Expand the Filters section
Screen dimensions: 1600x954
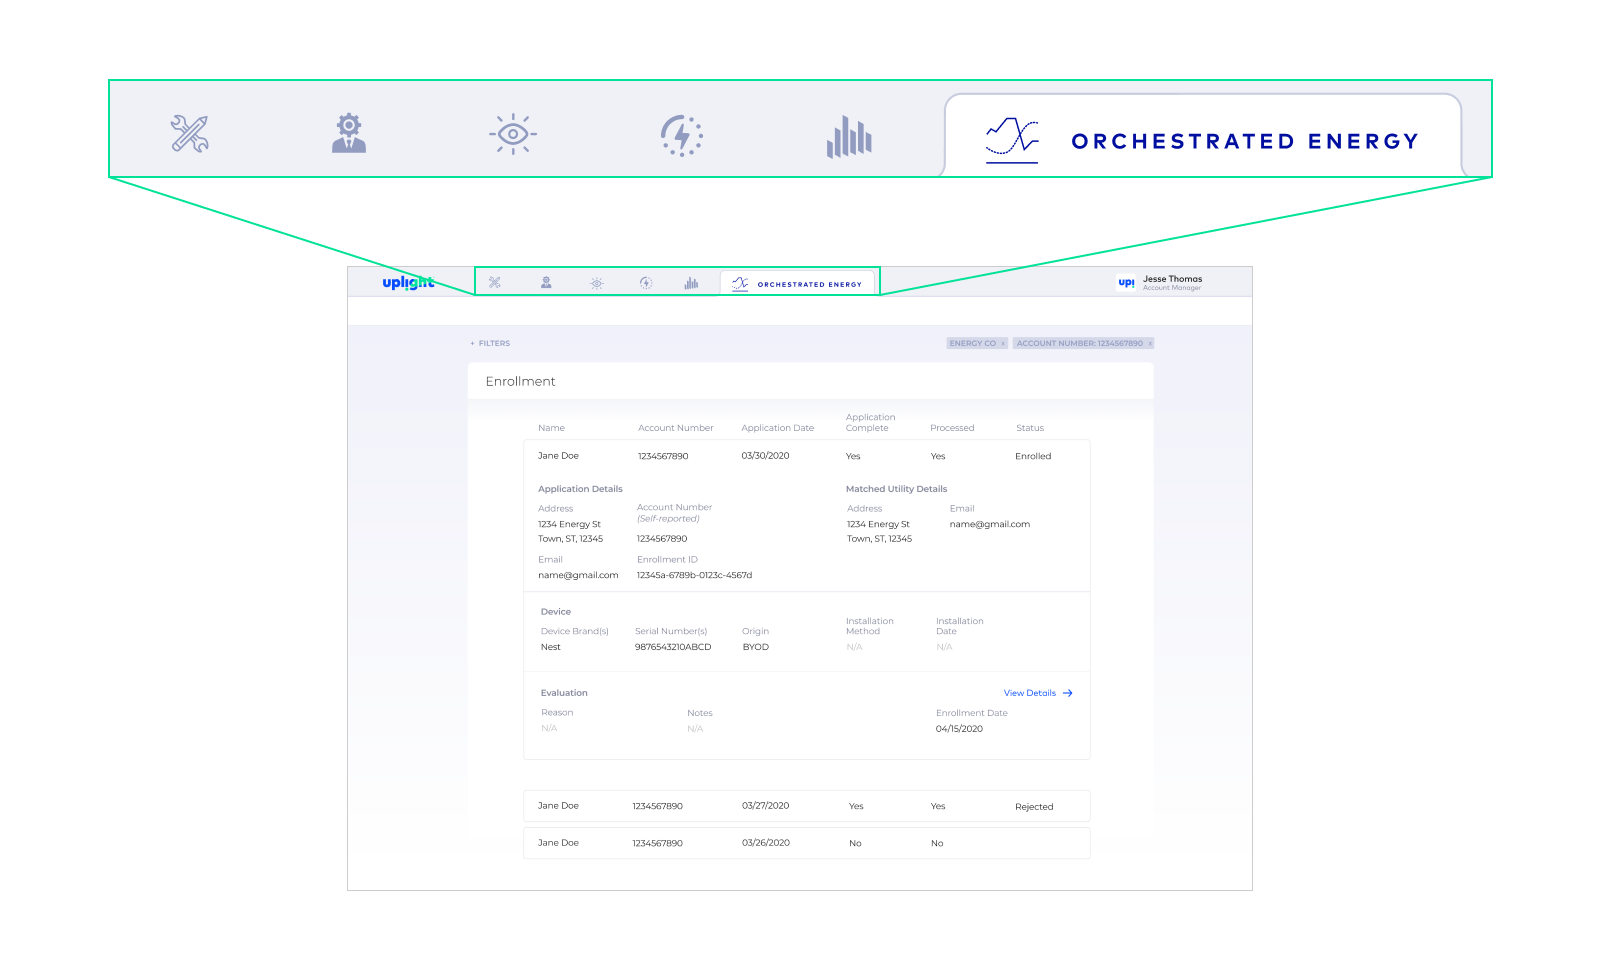point(490,343)
